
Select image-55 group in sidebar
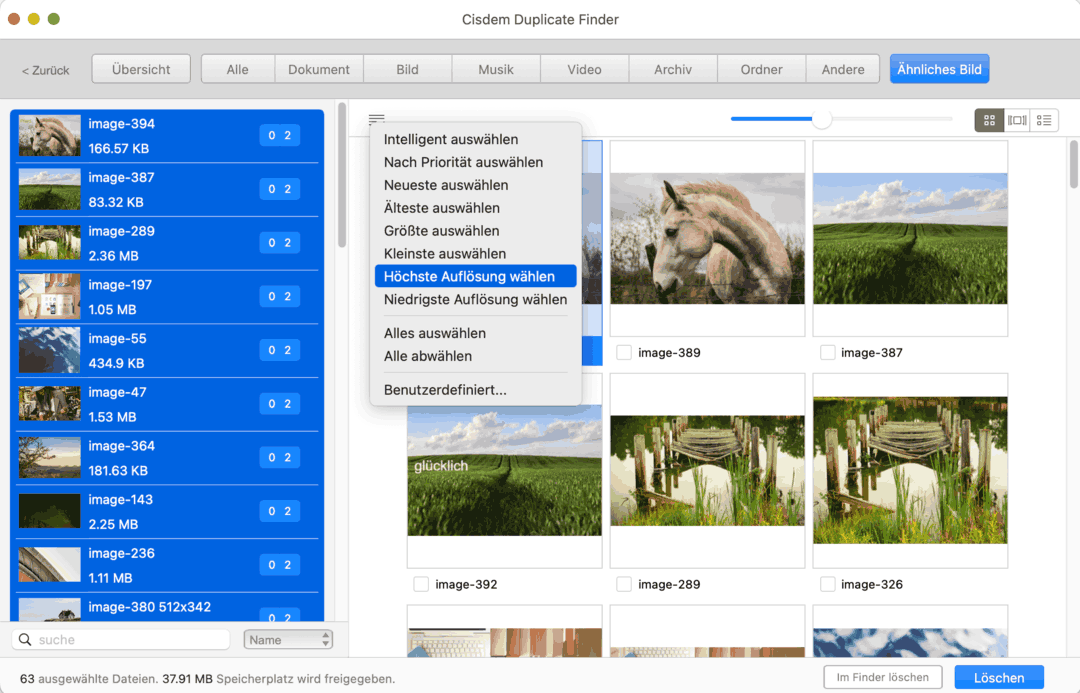[167, 351]
